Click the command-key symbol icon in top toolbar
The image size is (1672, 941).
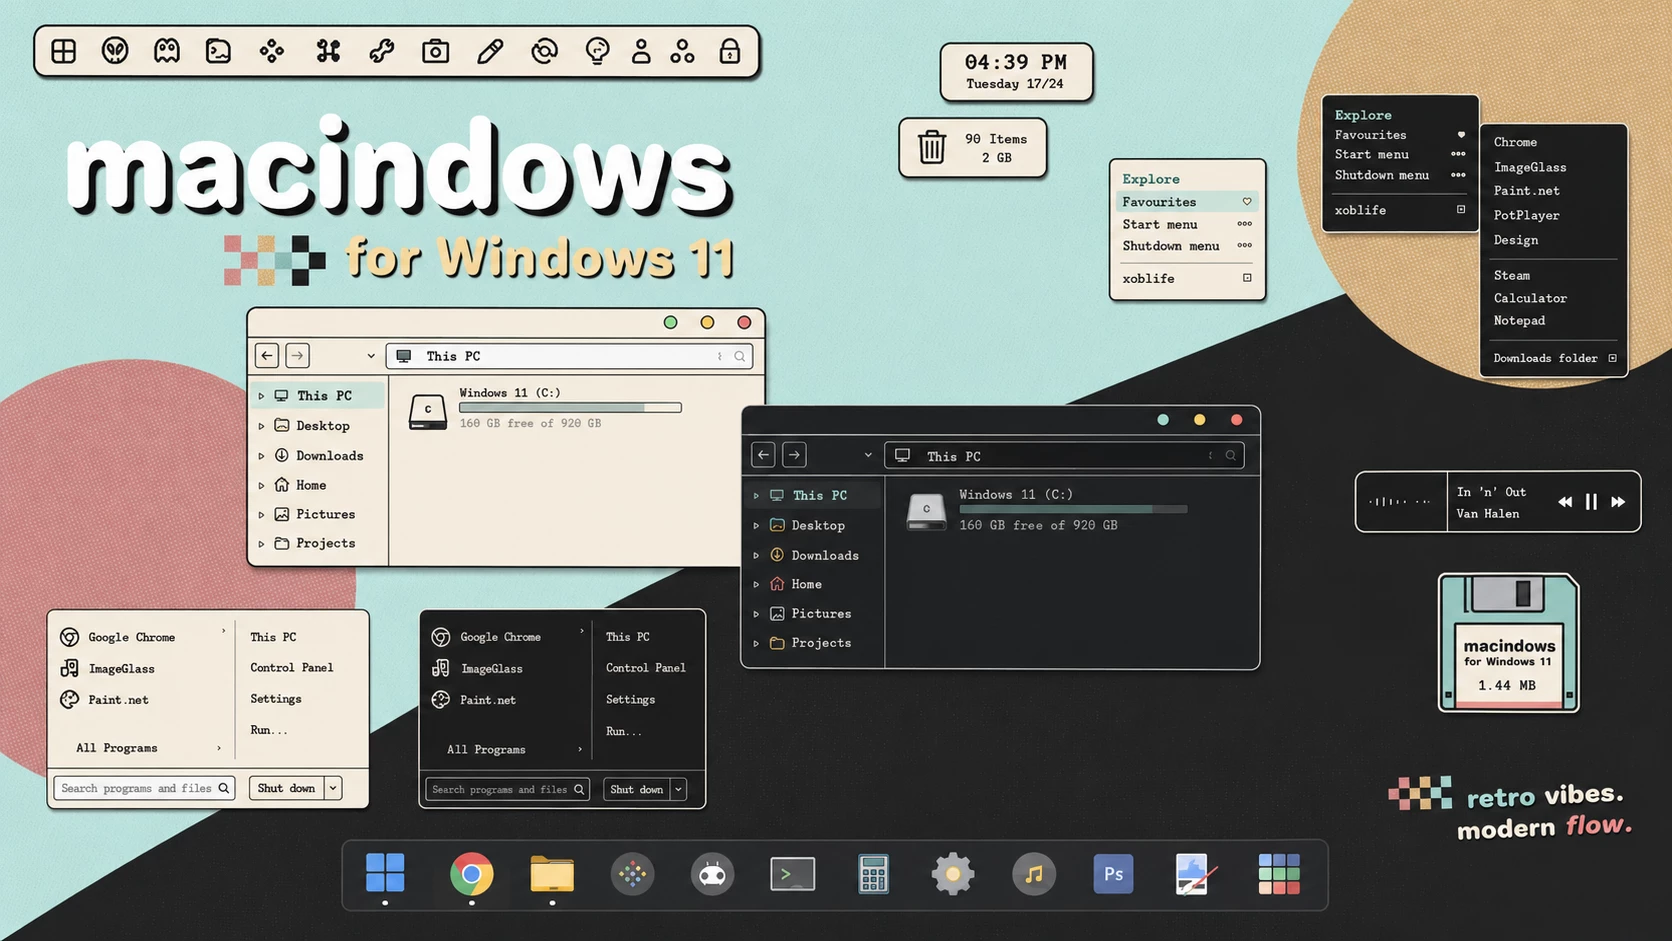point(328,51)
